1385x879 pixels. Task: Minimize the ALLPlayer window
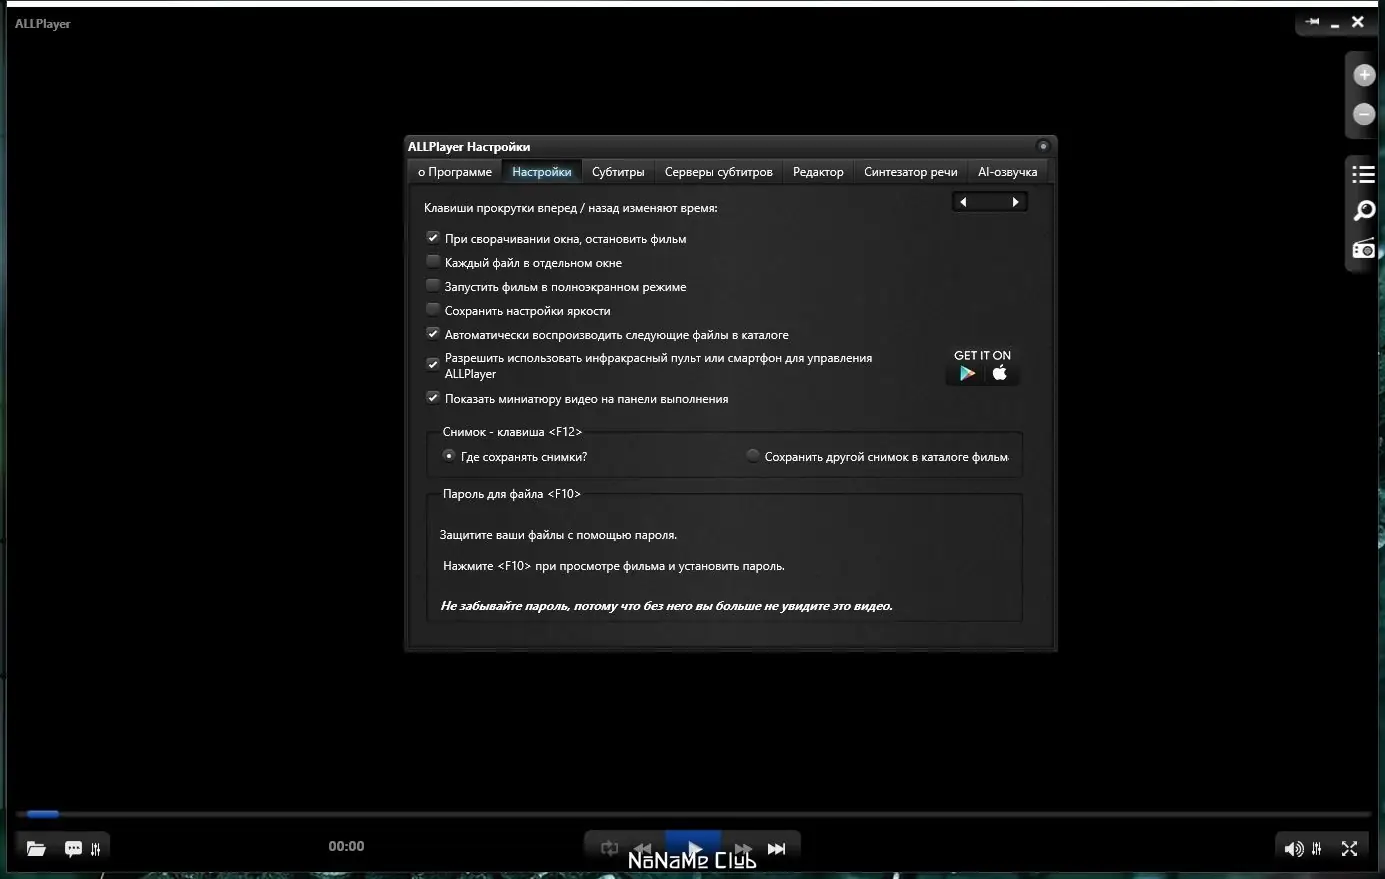pos(1335,24)
